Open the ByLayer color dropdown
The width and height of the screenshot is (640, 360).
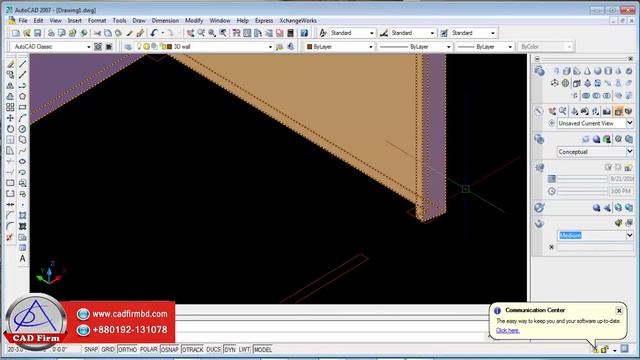coord(371,47)
